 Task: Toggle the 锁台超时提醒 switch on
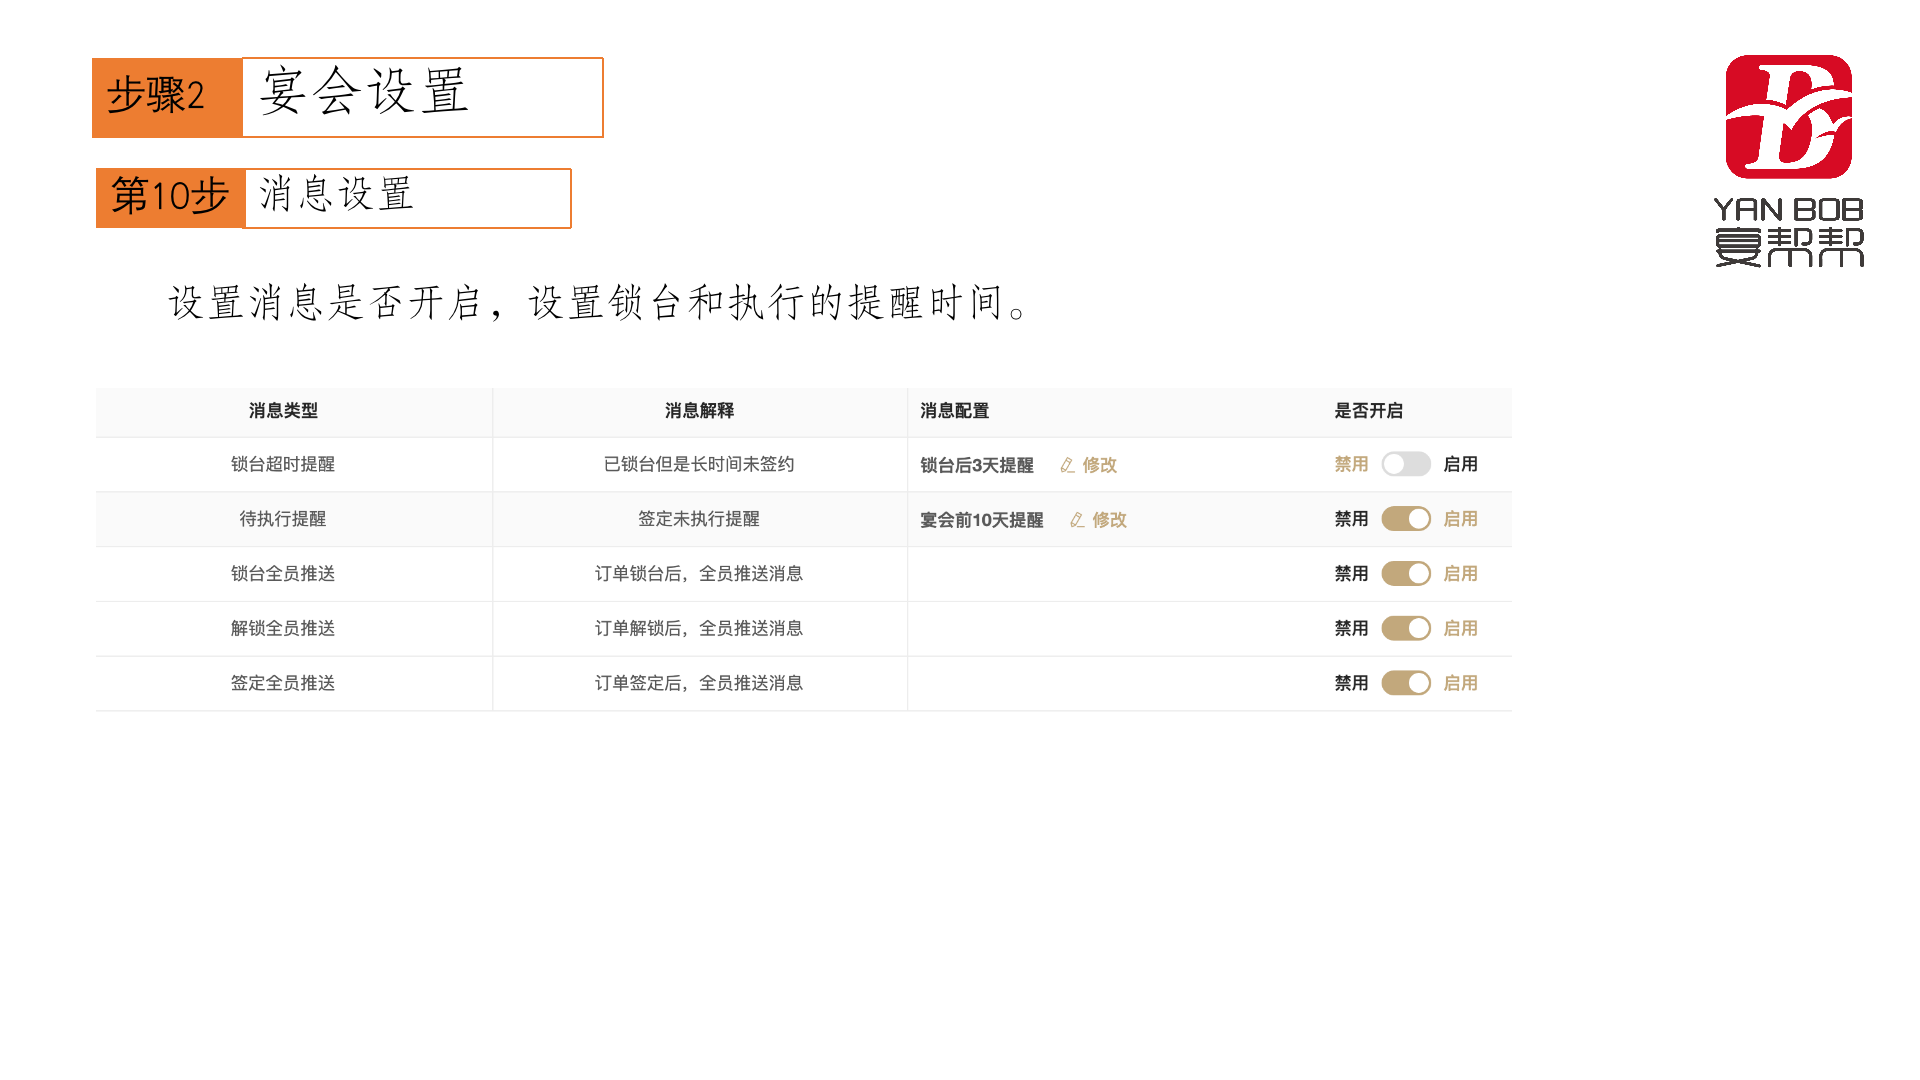[1405, 464]
